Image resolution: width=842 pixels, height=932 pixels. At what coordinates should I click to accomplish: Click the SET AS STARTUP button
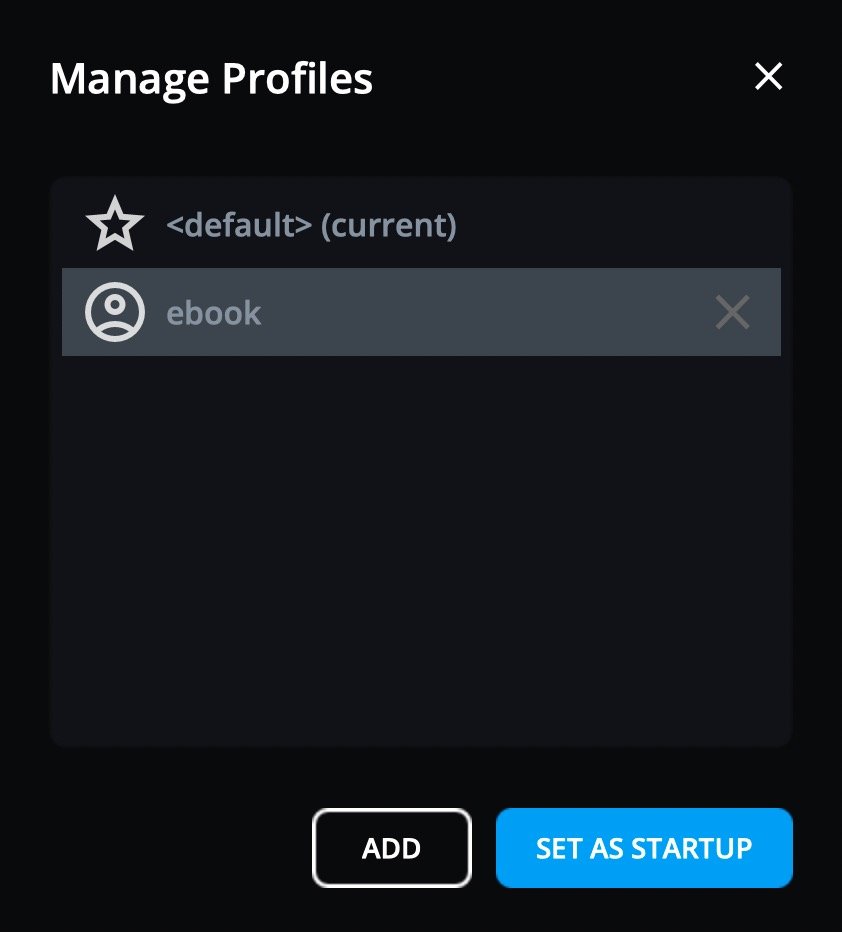pos(644,848)
